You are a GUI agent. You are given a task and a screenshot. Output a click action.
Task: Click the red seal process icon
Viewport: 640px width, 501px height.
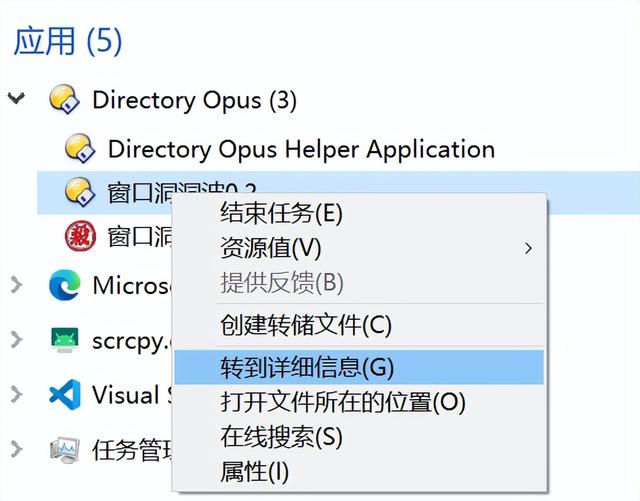coord(80,236)
